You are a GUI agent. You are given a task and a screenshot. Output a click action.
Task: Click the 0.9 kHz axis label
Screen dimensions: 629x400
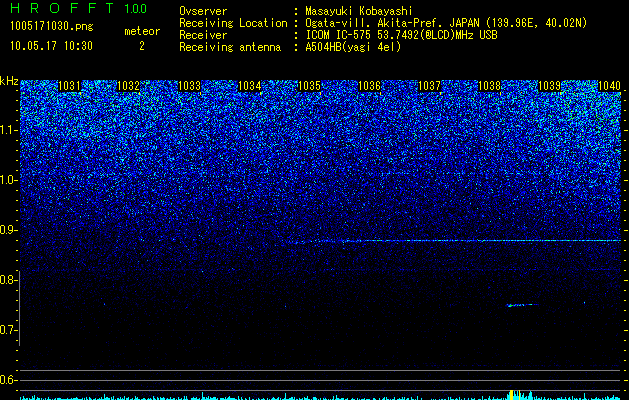pos(8,230)
